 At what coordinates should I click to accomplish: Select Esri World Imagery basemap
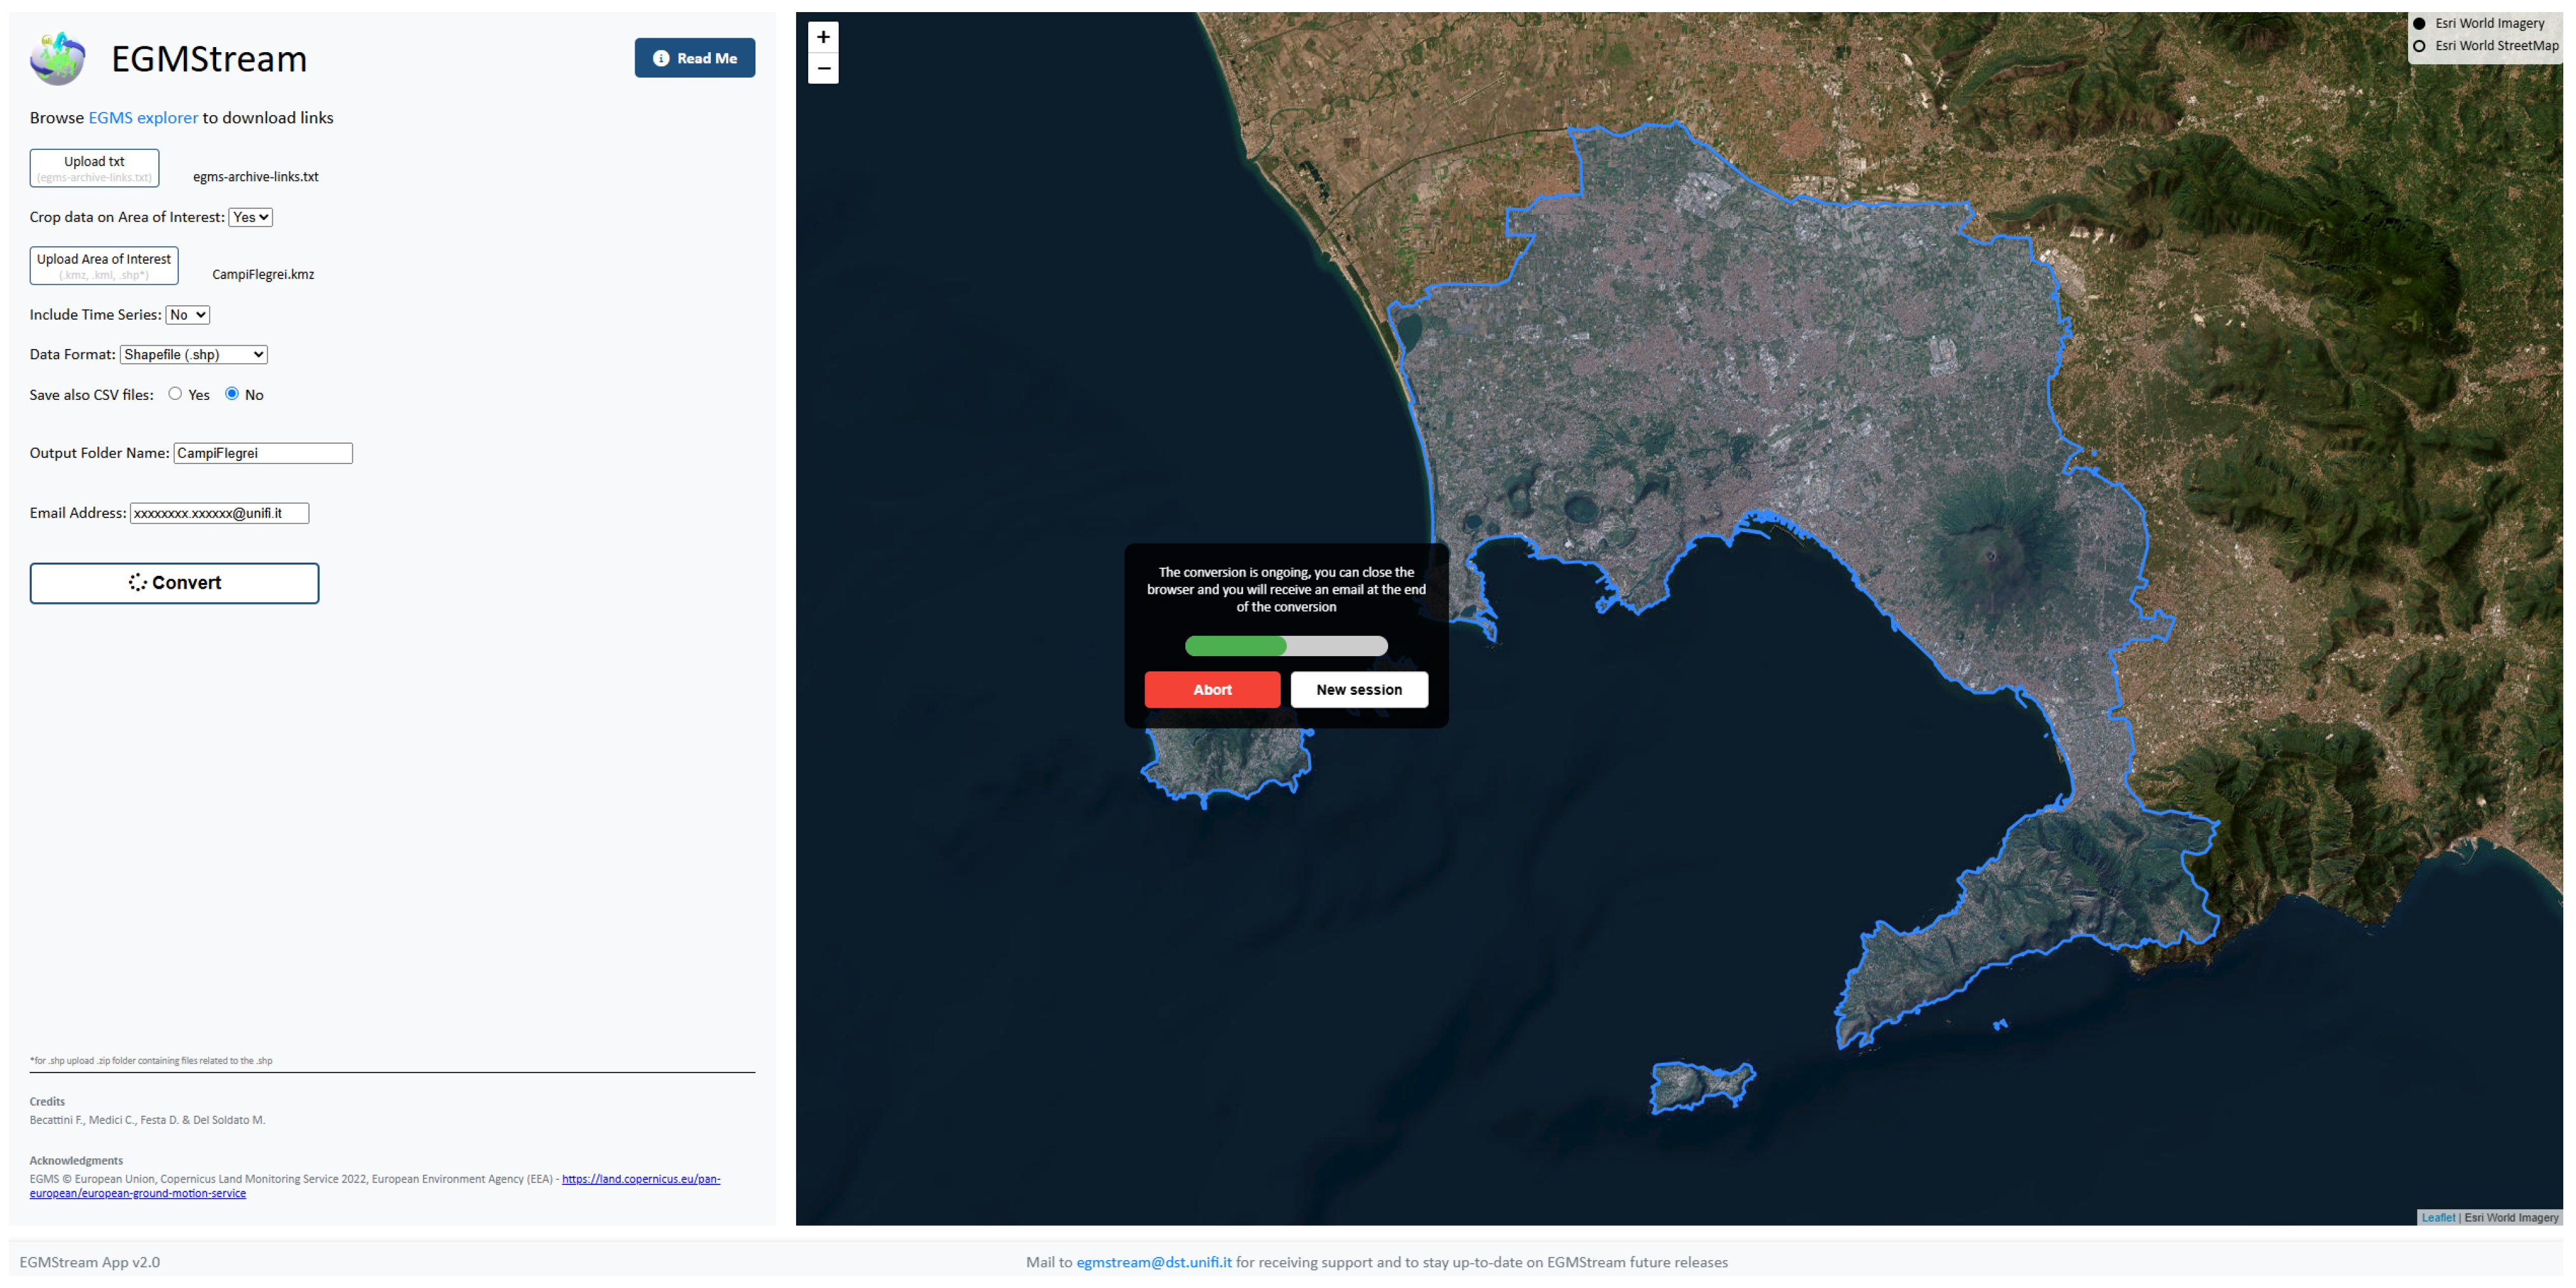(x=2418, y=23)
